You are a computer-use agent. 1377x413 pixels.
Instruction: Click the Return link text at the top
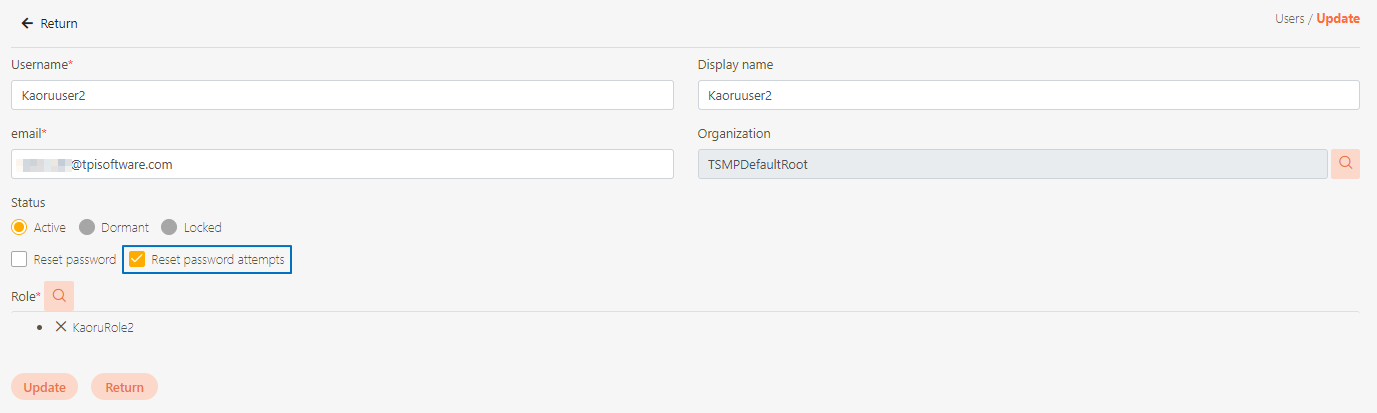coord(59,23)
